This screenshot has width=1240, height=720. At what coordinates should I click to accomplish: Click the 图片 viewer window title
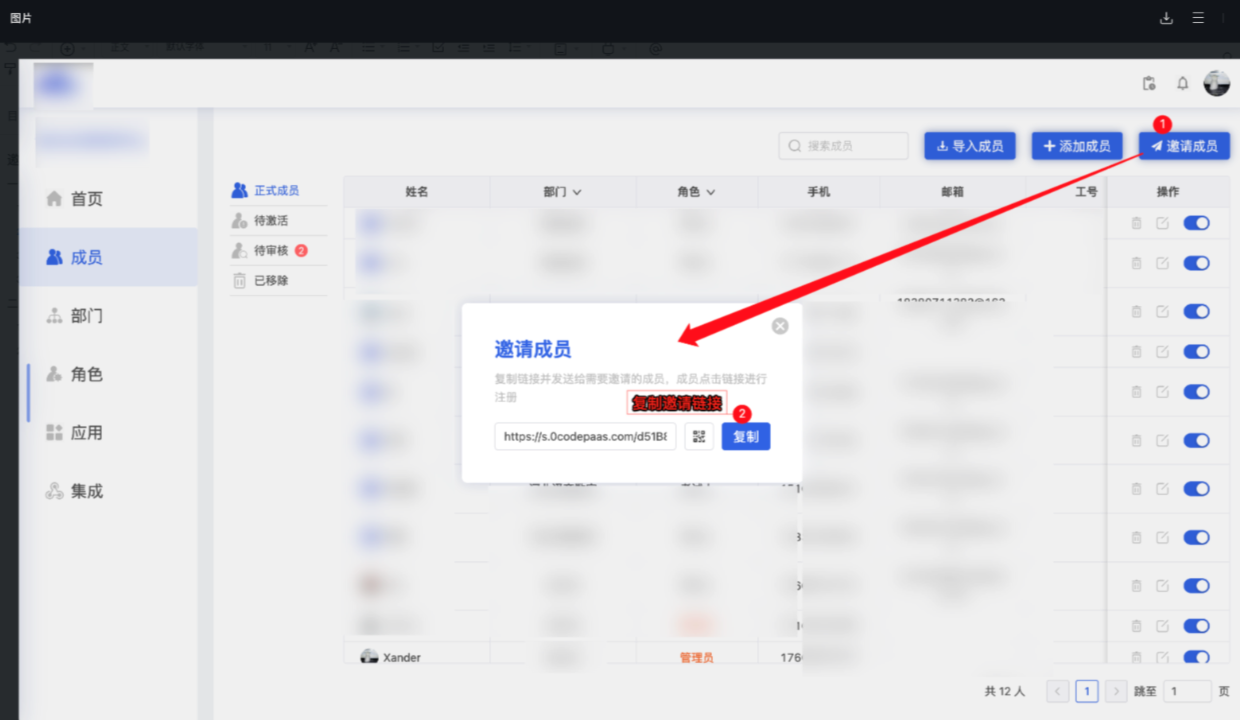coord(21,18)
